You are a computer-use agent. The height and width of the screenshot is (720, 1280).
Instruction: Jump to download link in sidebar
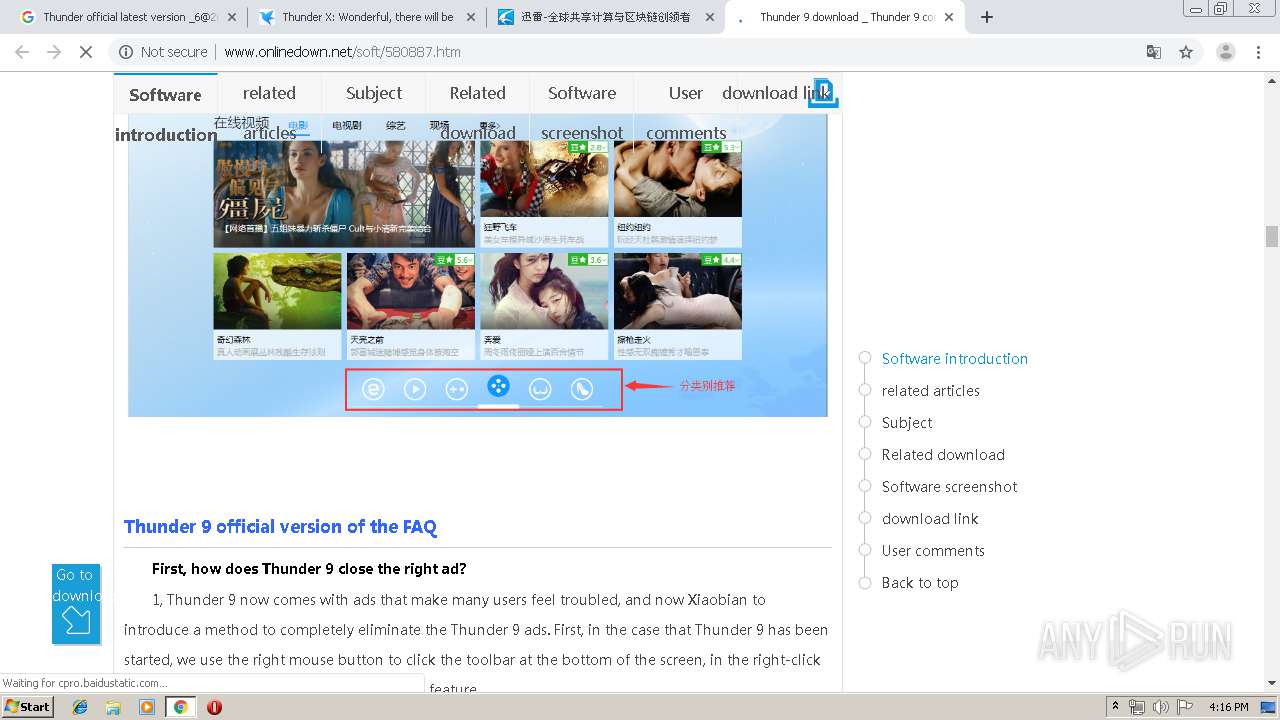[x=929, y=519]
